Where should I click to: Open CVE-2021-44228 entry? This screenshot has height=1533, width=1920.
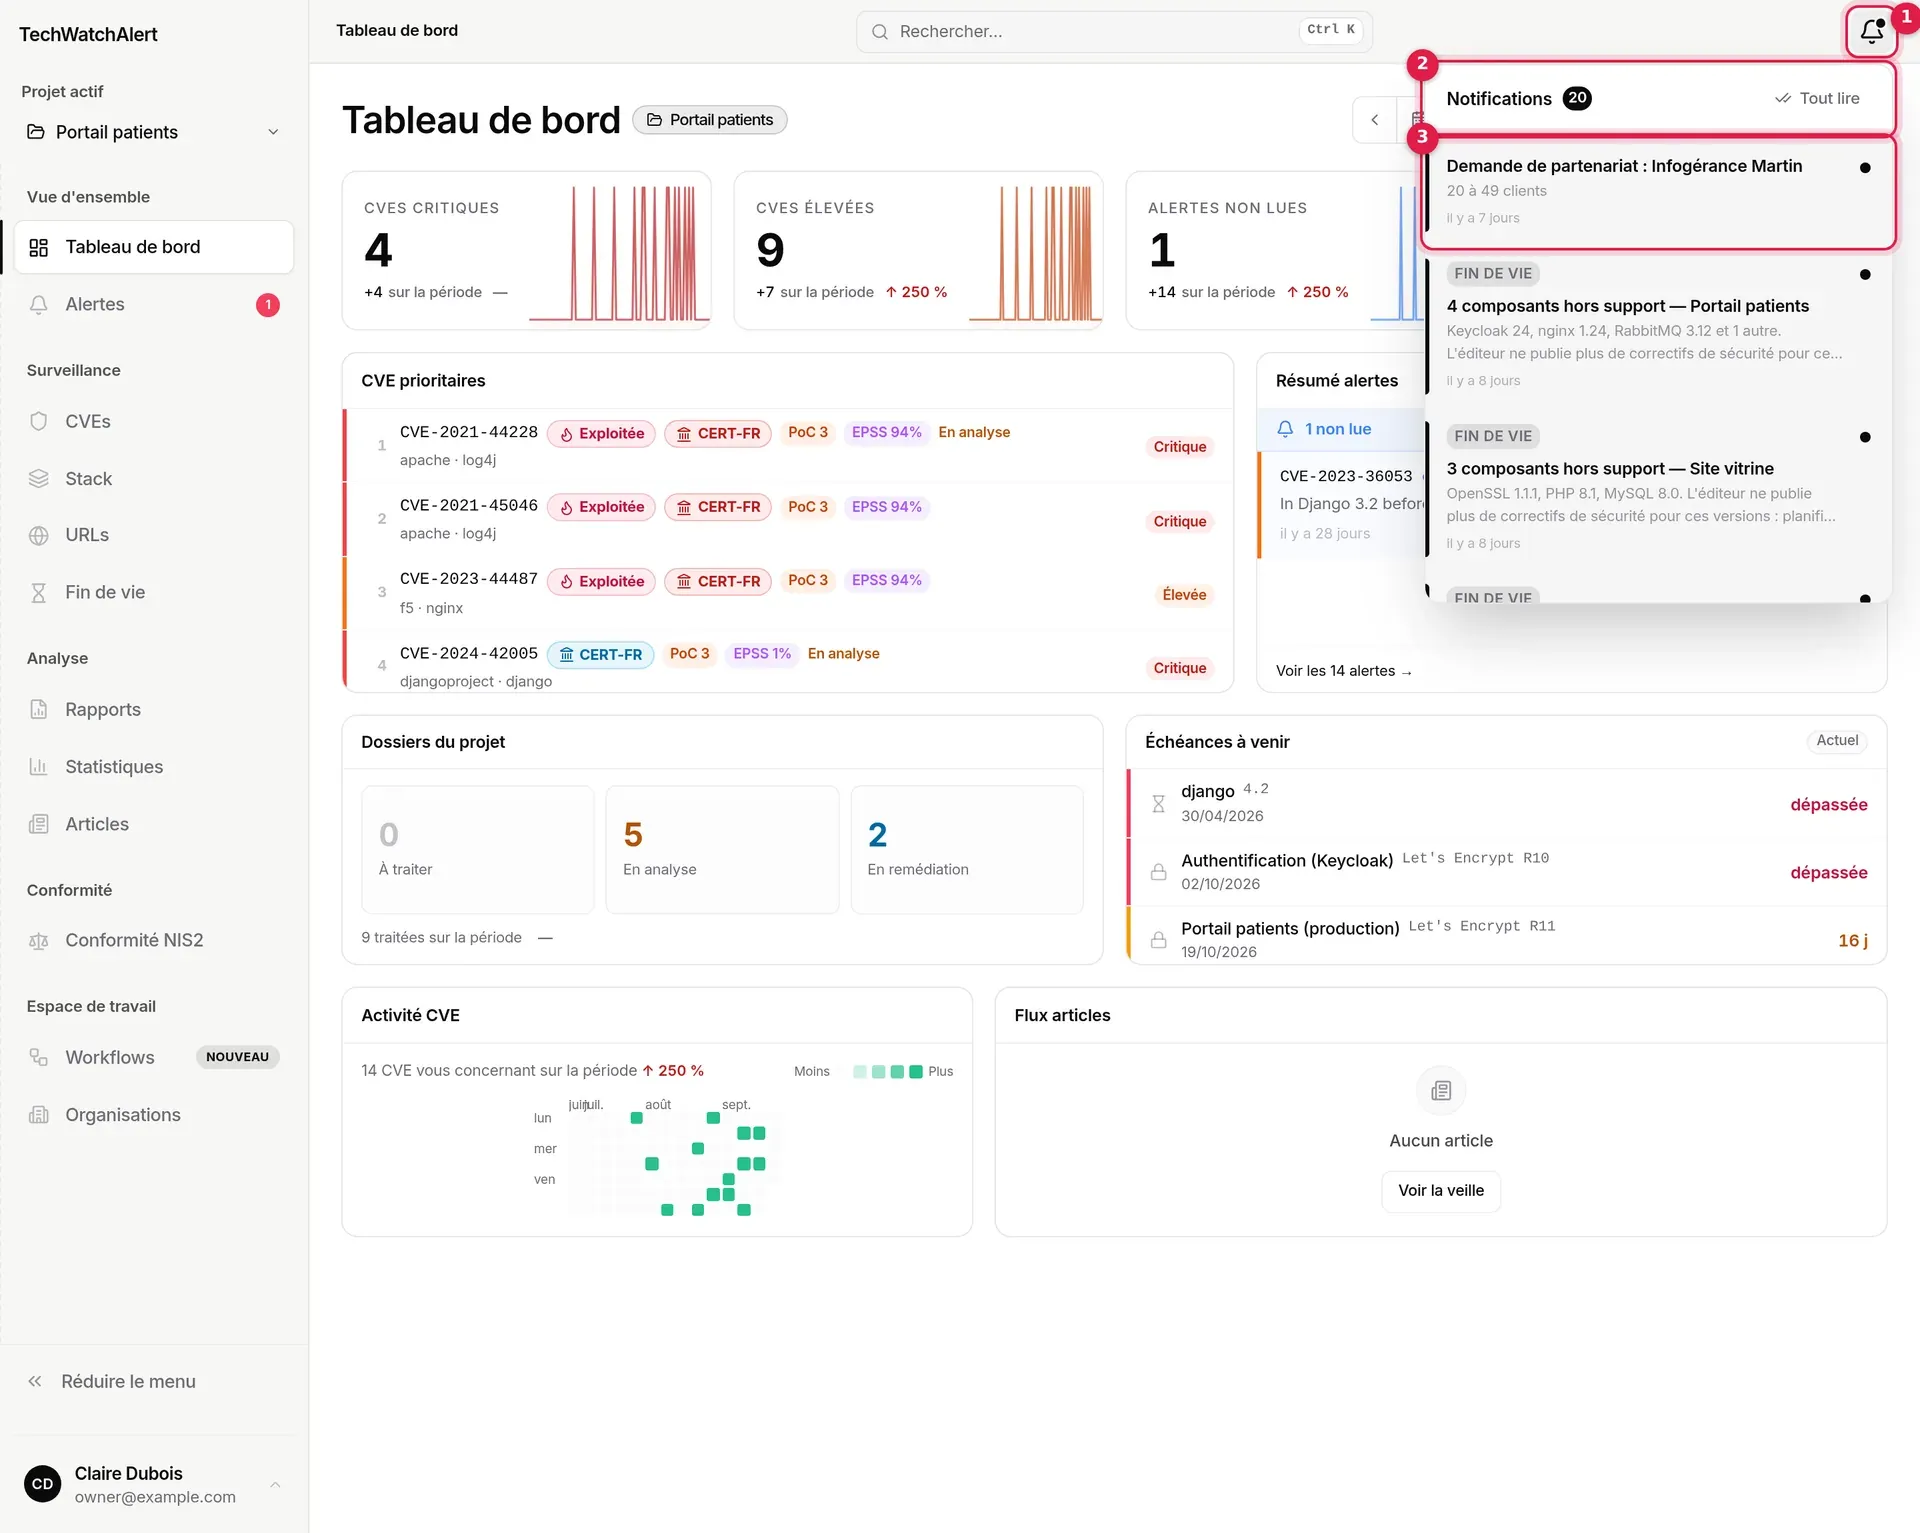(788, 446)
